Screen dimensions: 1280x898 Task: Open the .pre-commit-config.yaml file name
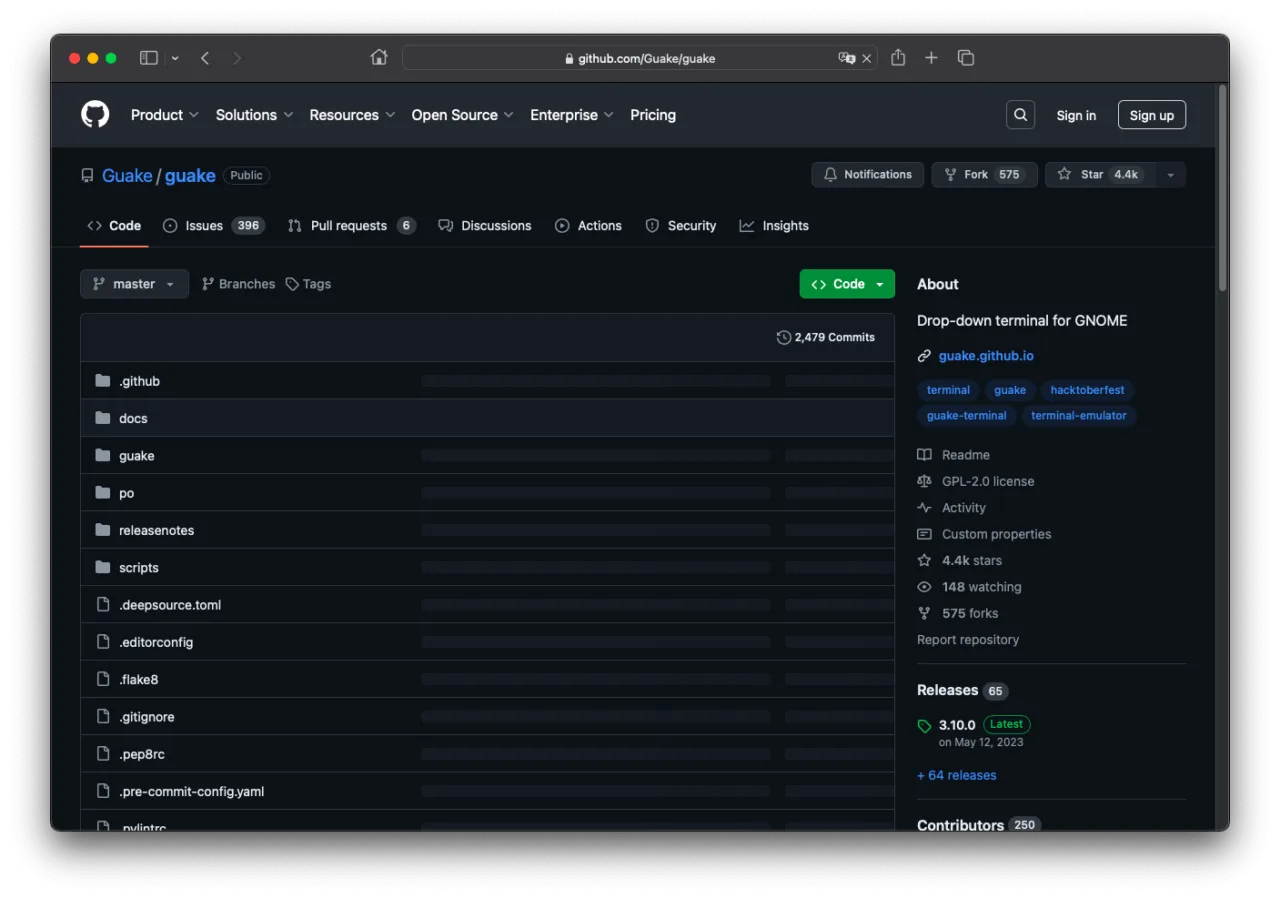coord(191,791)
